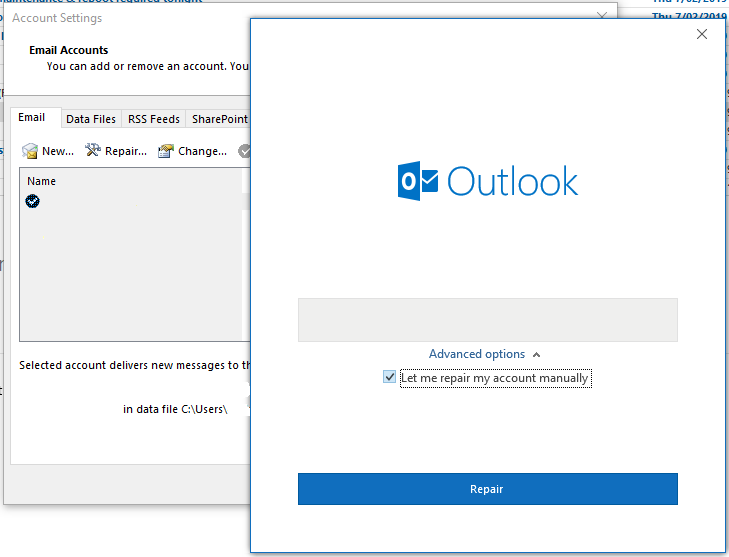Select the default account checkmark icon in the list
This screenshot has height=557, width=729.
tap(33, 201)
